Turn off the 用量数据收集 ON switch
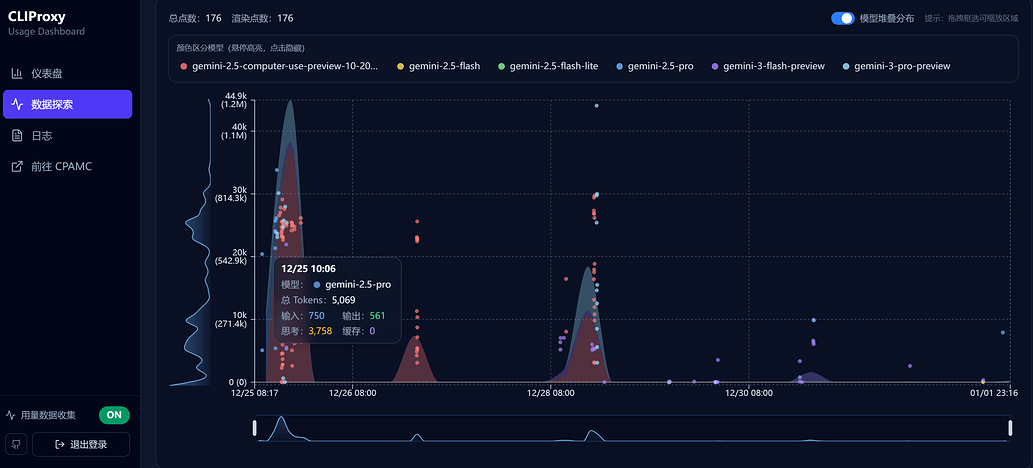Viewport: 1033px width, 468px height. click(x=114, y=415)
